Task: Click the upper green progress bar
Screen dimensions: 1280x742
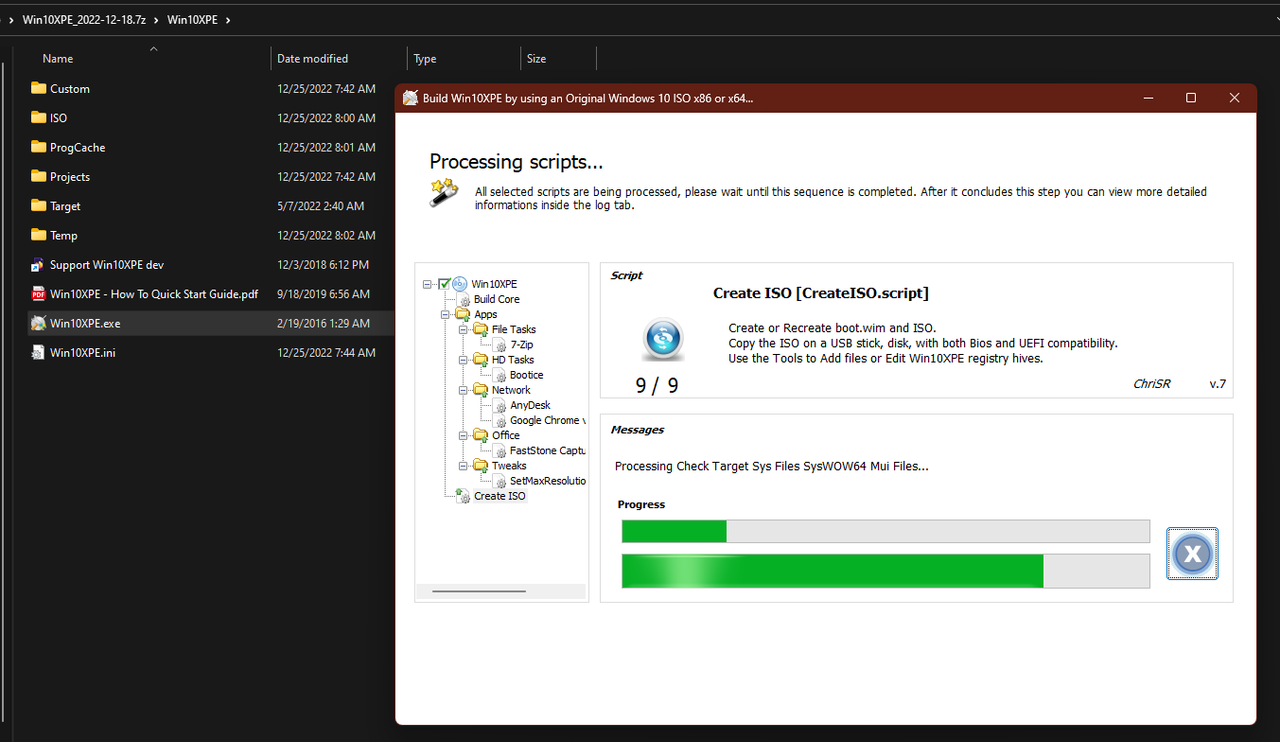Action: coord(885,531)
